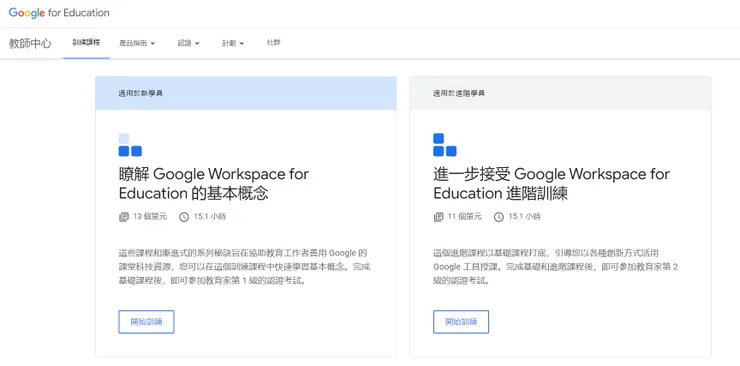The height and width of the screenshot is (366, 740).
Task: Start training for the 進階訓練 course
Action: 461,322
